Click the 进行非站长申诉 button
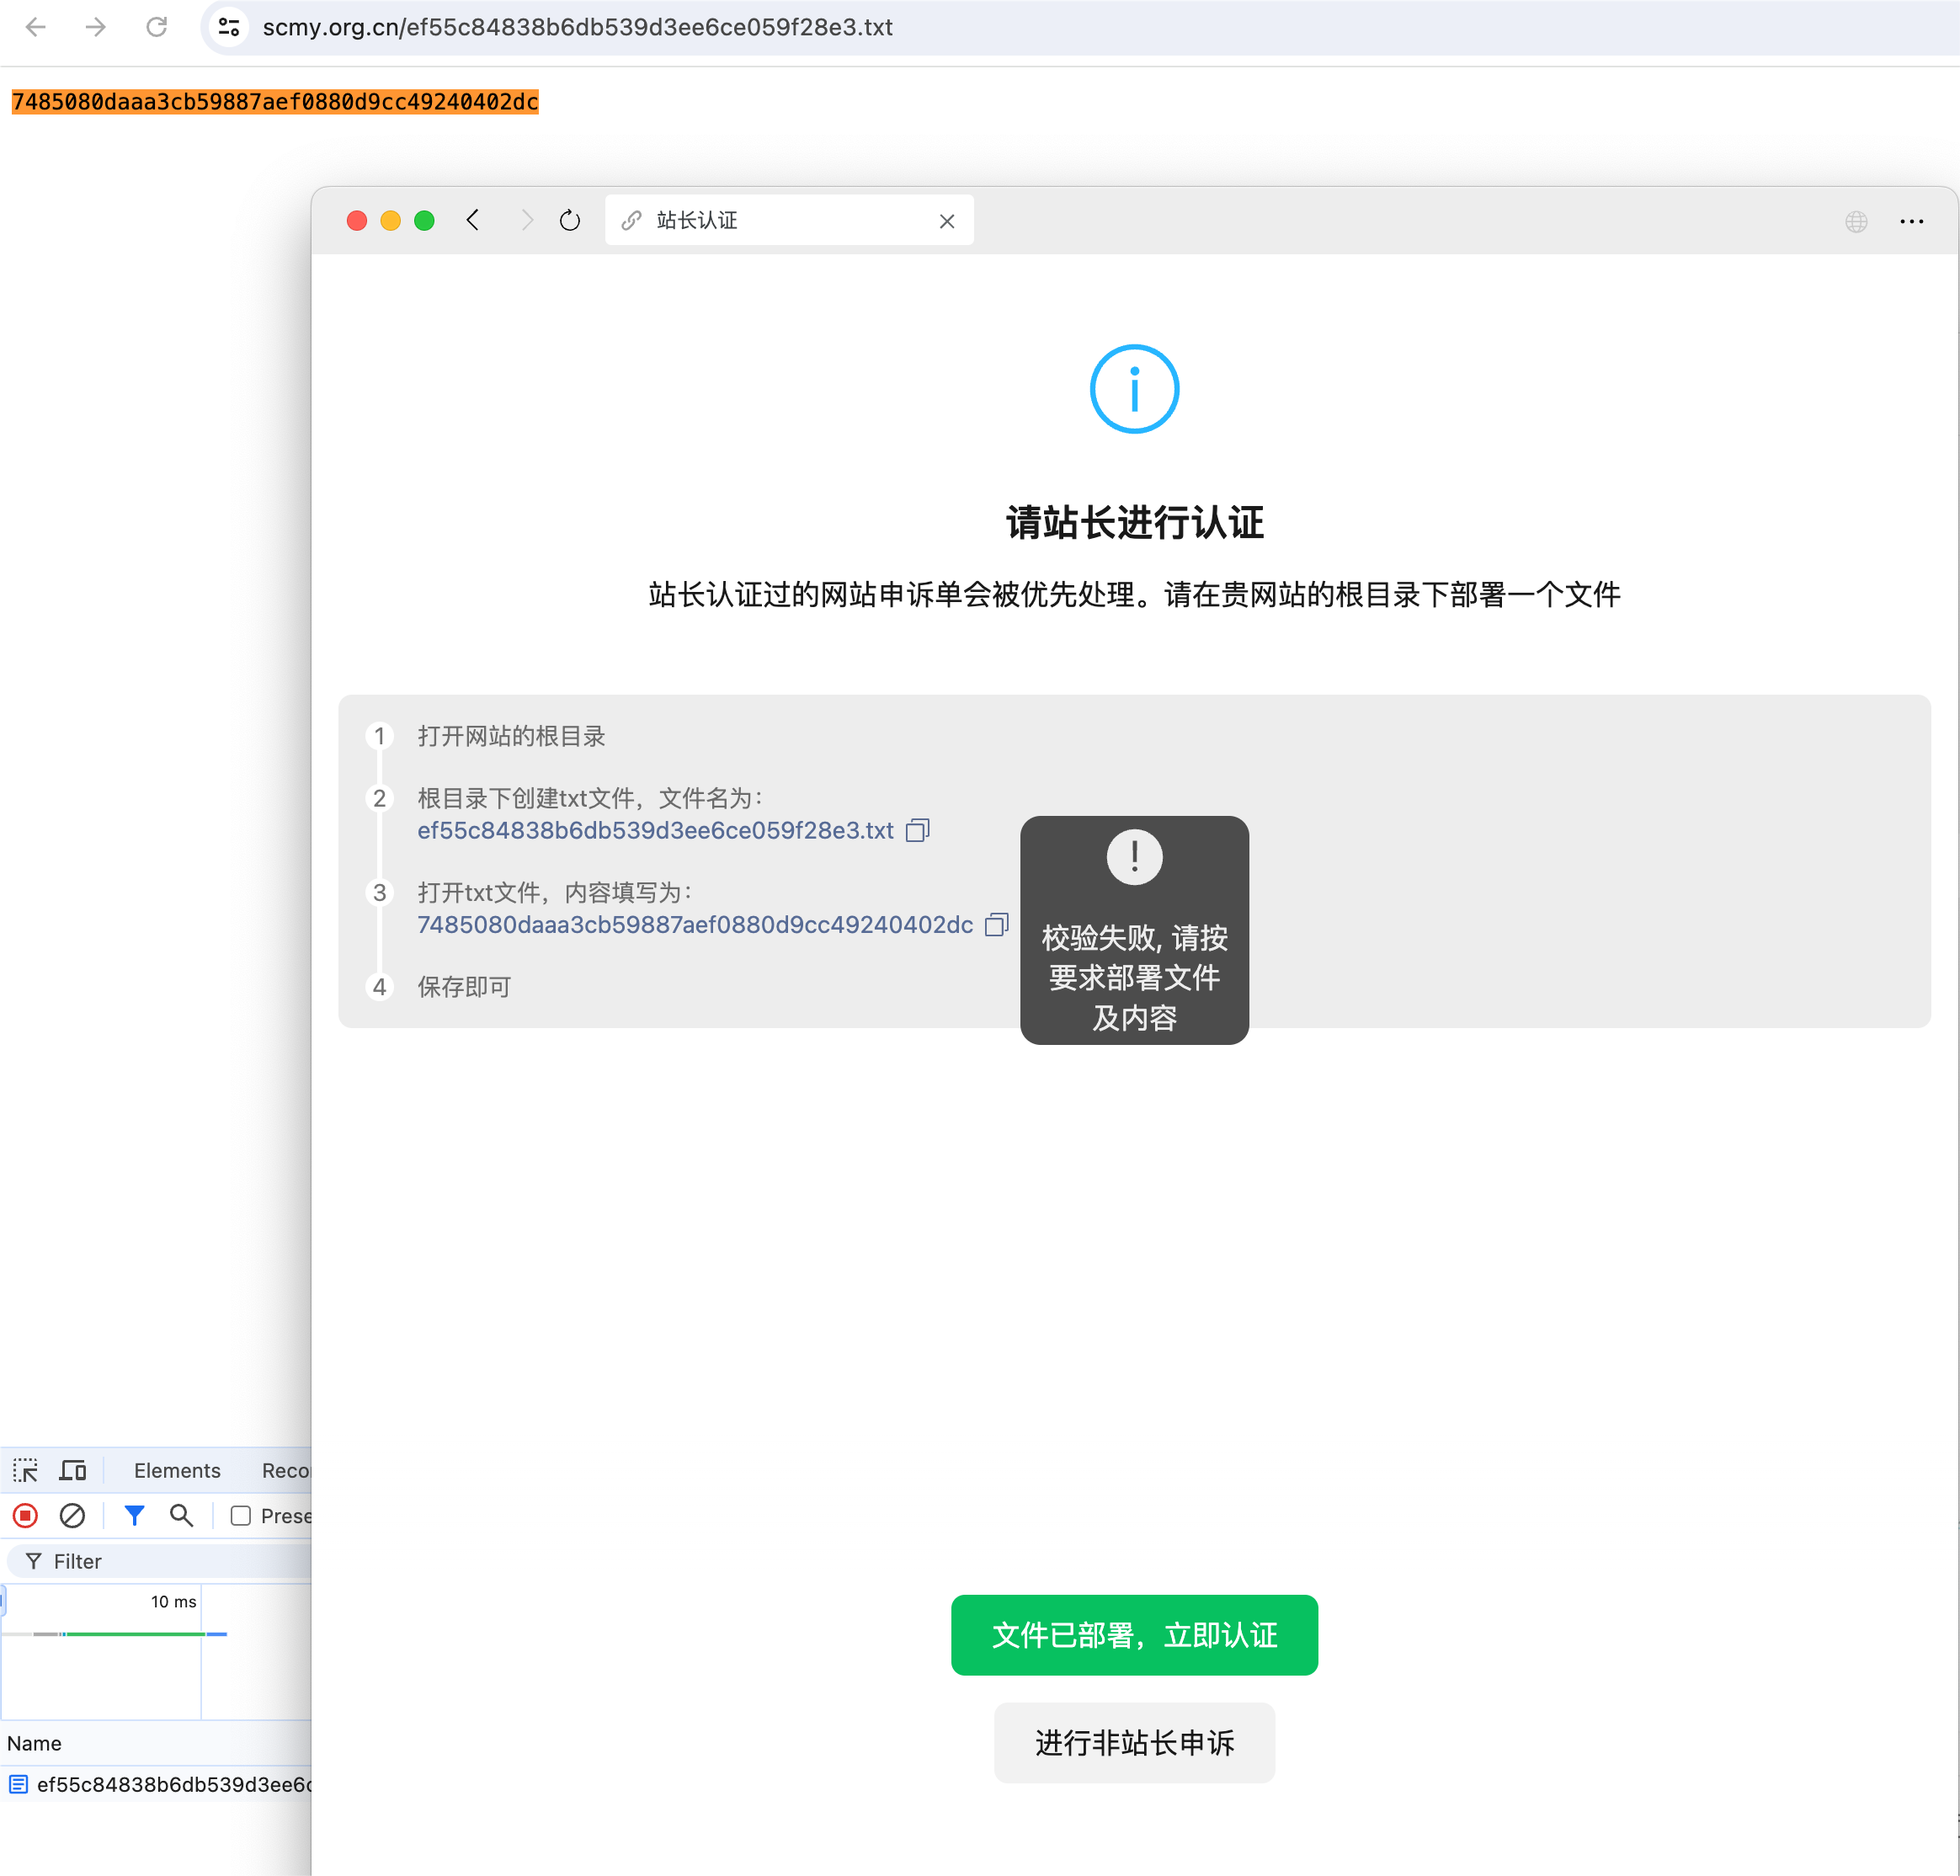The width and height of the screenshot is (1960, 1876). pyautogui.click(x=1133, y=1743)
